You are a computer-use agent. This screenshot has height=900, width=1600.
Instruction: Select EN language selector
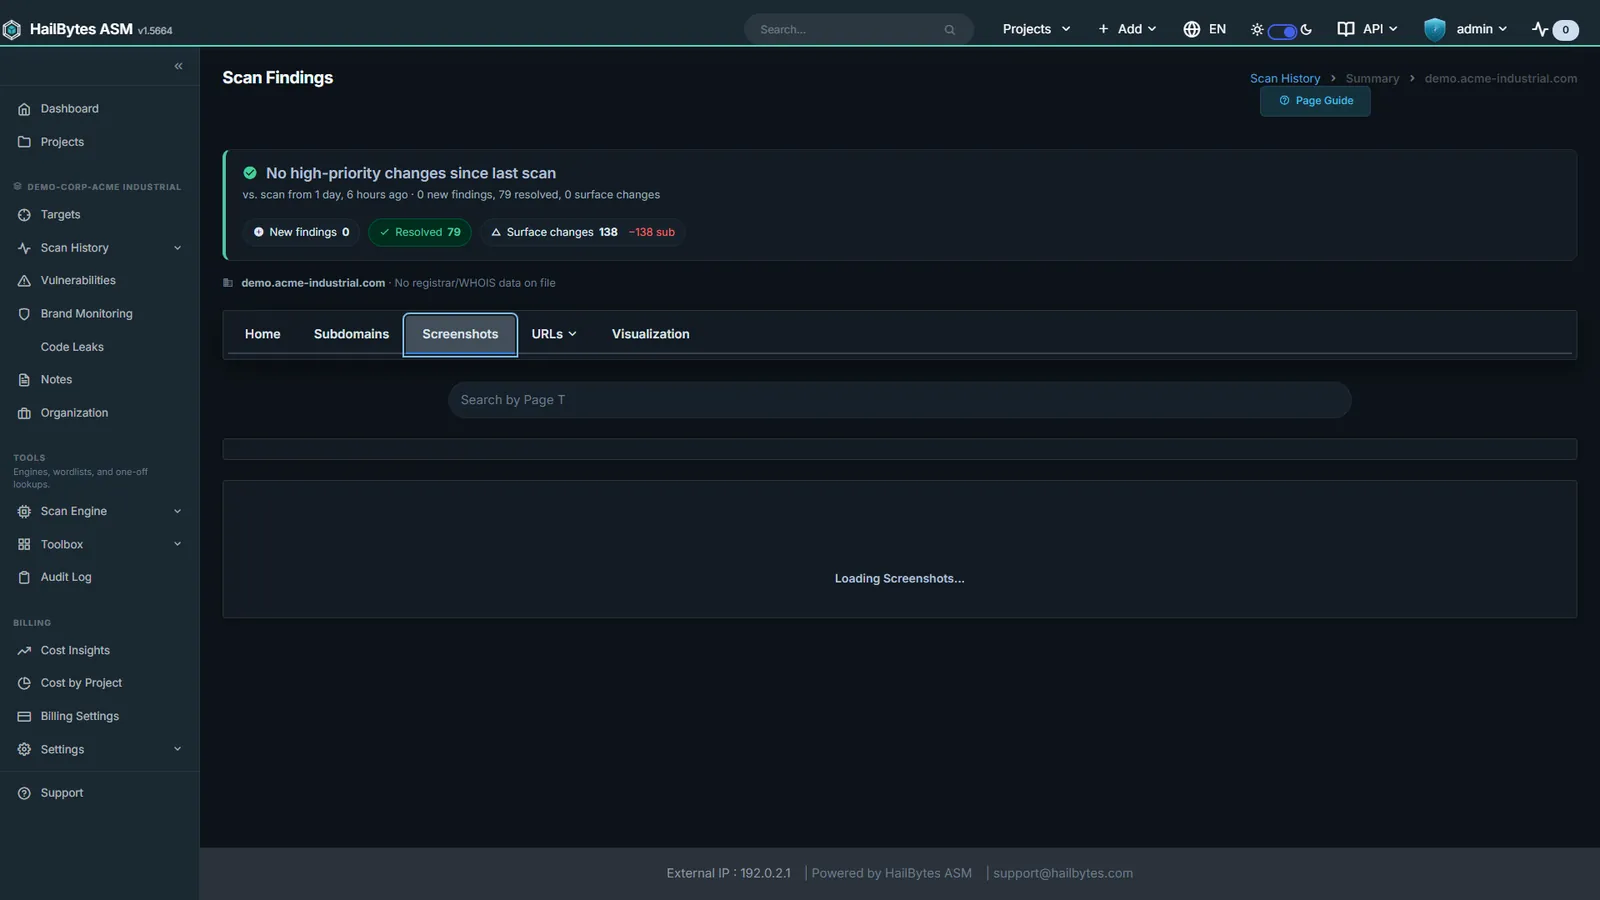pos(1217,29)
